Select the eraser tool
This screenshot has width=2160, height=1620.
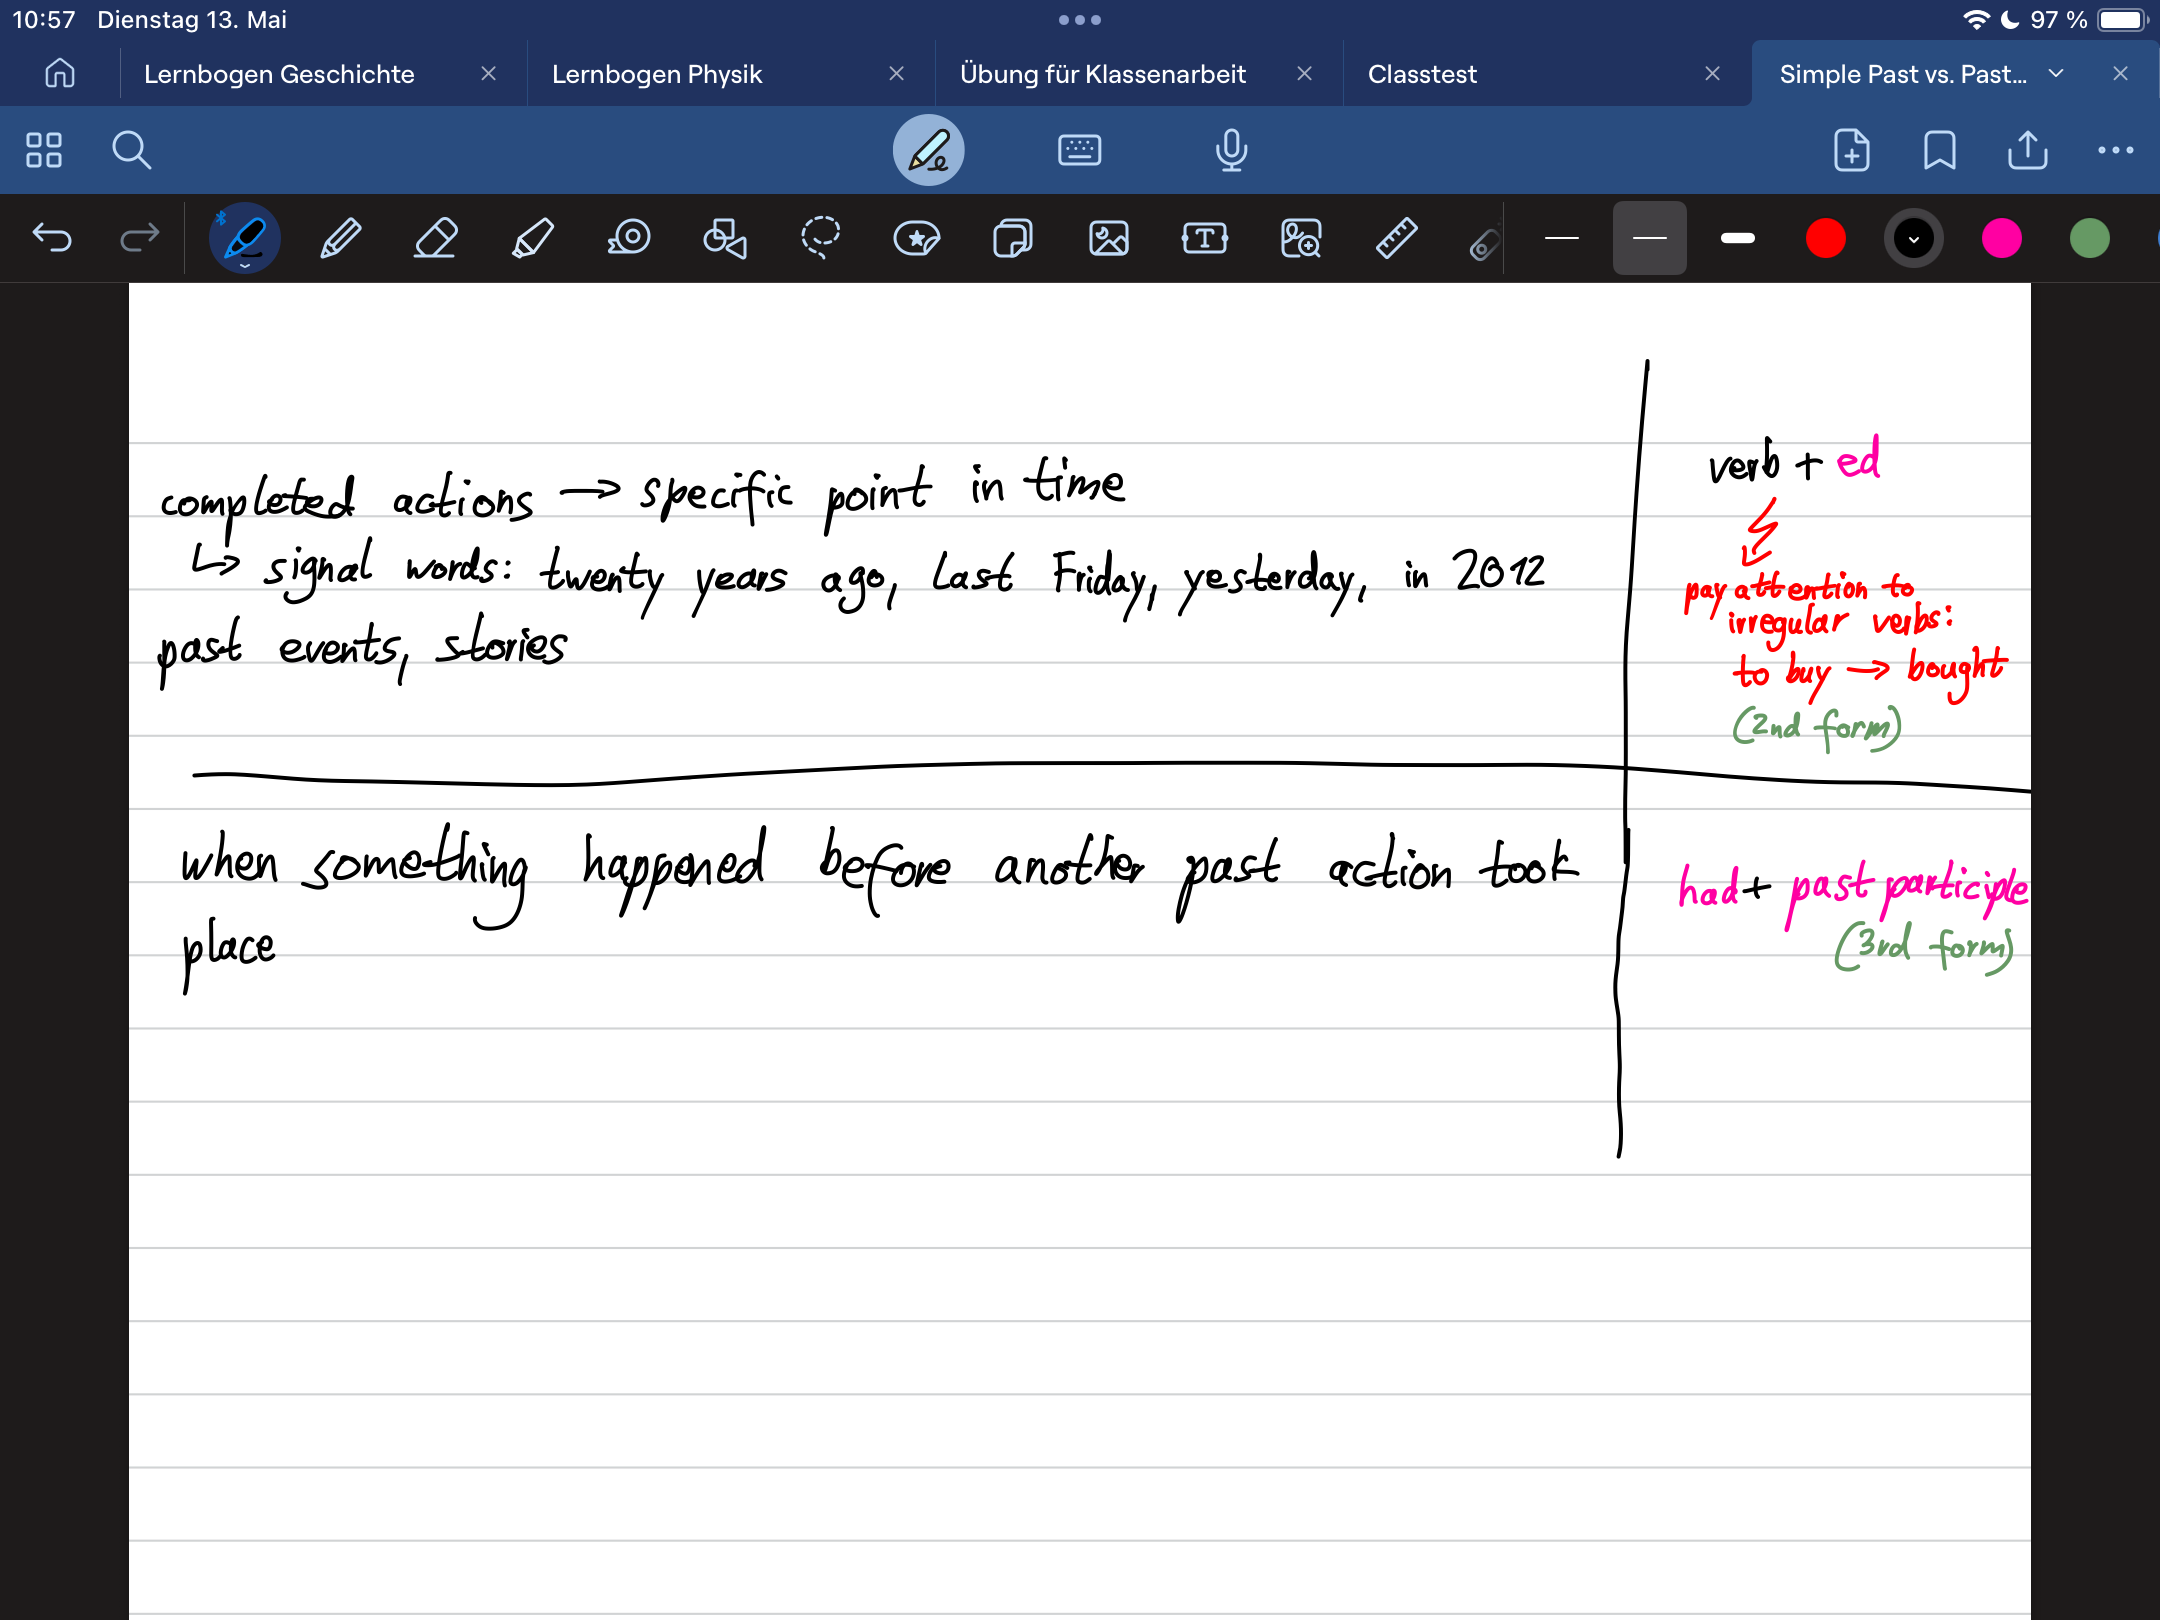(x=436, y=239)
